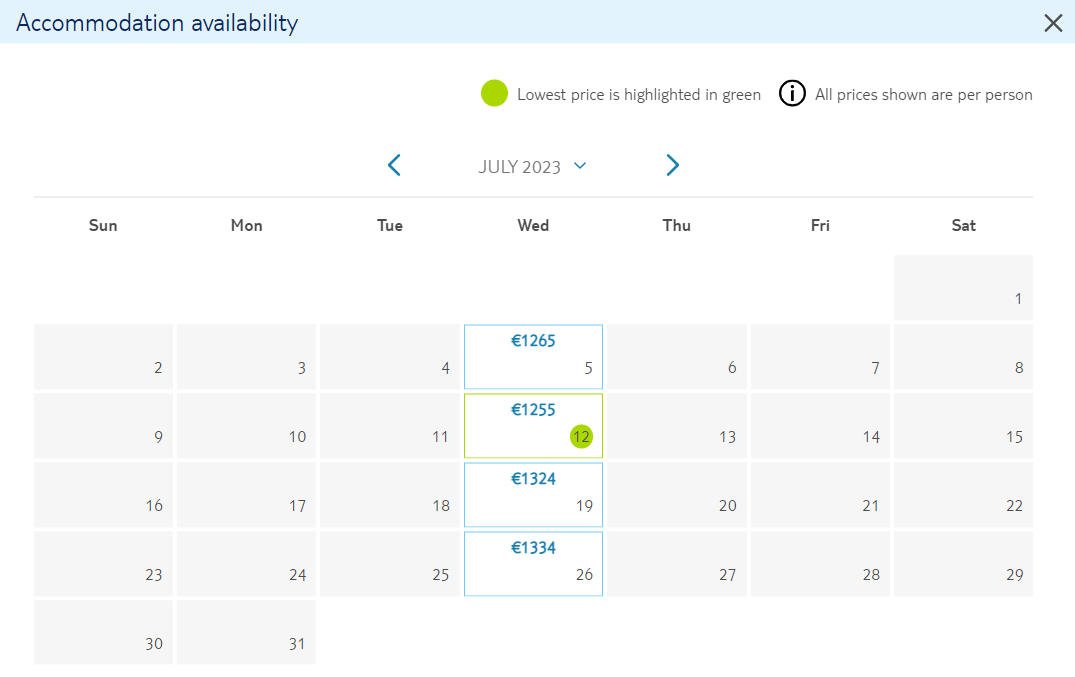The width and height of the screenshot is (1075, 677).
Task: Select July 12 priced at €1255
Action: click(533, 425)
